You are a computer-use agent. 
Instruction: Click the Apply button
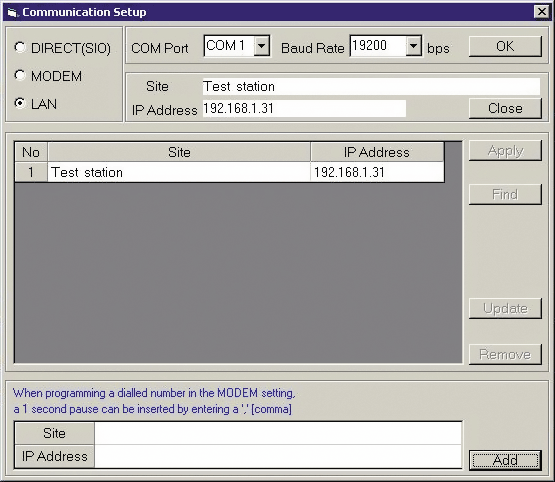[505, 151]
